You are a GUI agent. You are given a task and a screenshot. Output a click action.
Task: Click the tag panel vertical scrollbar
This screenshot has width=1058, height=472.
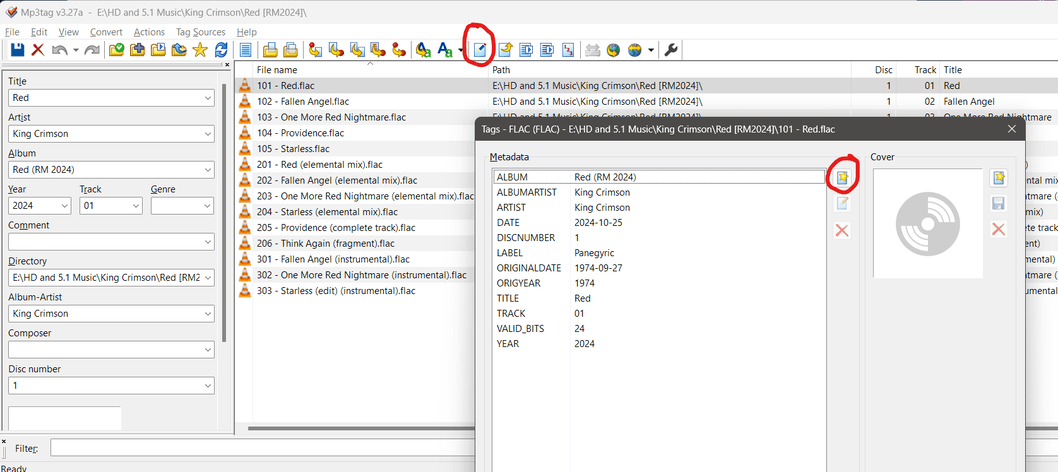(x=224, y=212)
